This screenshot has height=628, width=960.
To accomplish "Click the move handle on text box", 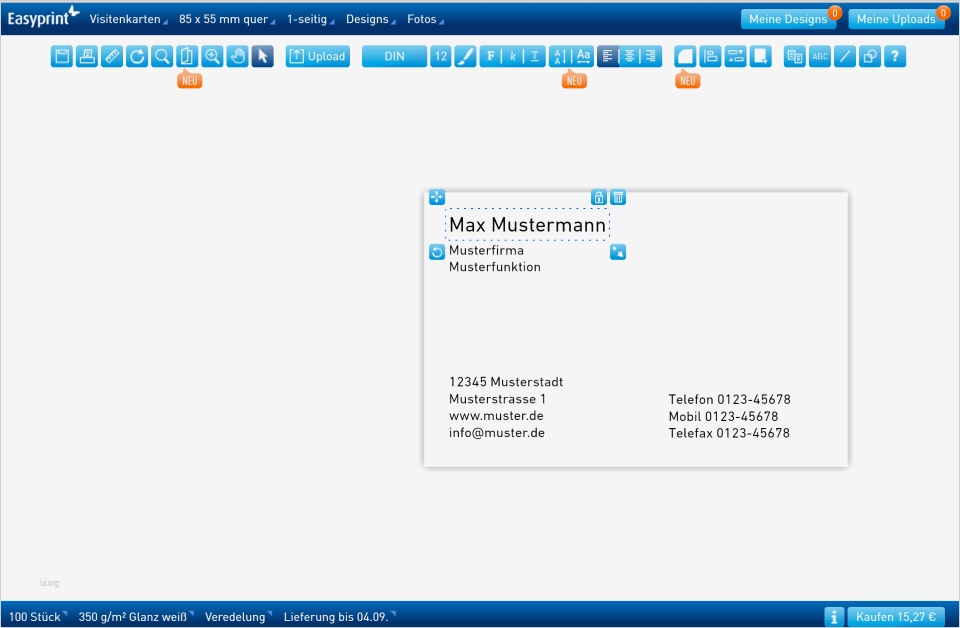I will 437,197.
